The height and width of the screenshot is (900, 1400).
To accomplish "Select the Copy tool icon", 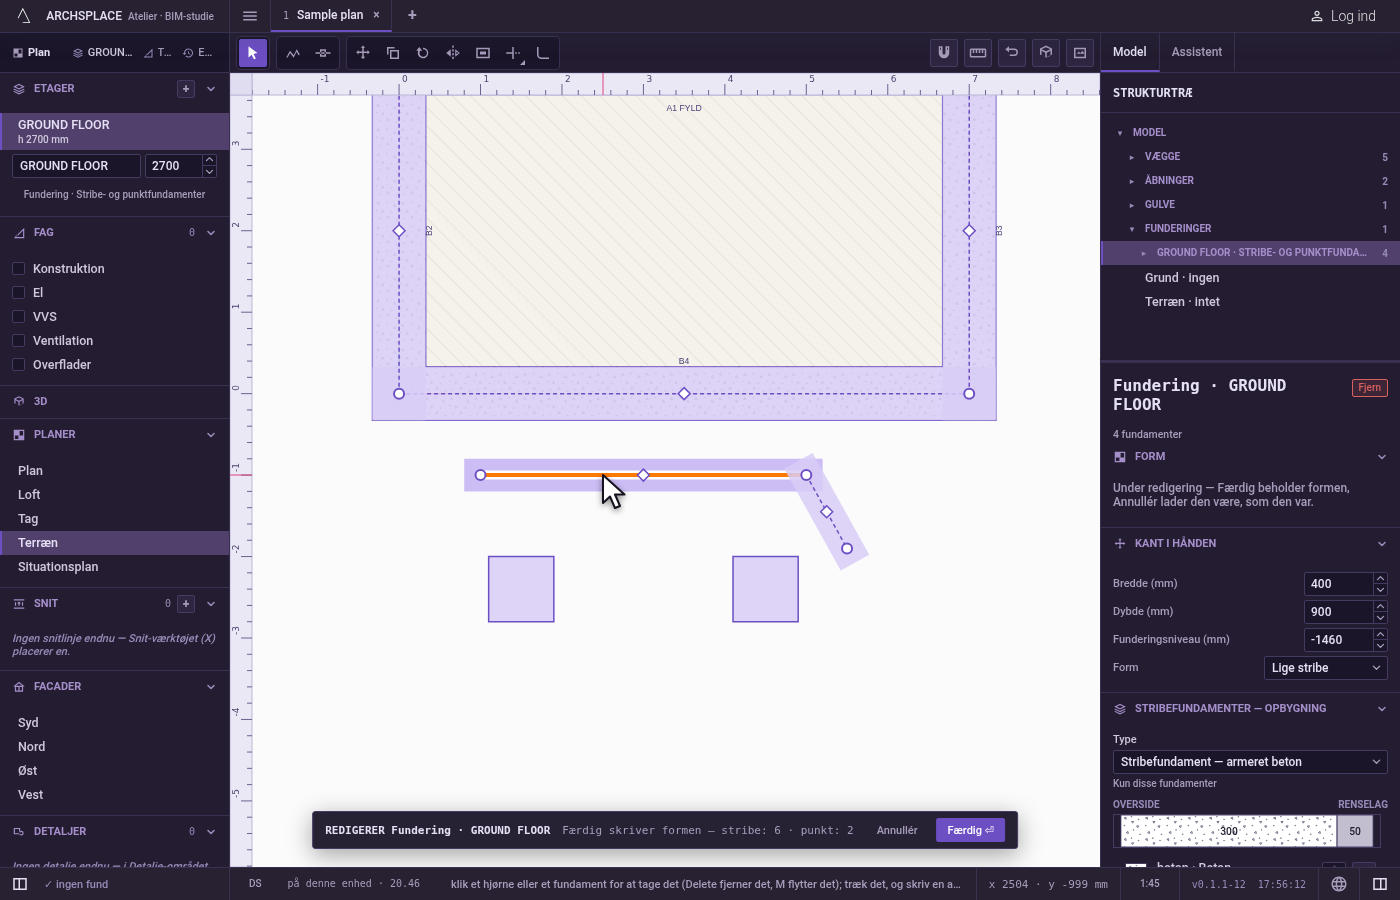I will click(x=393, y=53).
